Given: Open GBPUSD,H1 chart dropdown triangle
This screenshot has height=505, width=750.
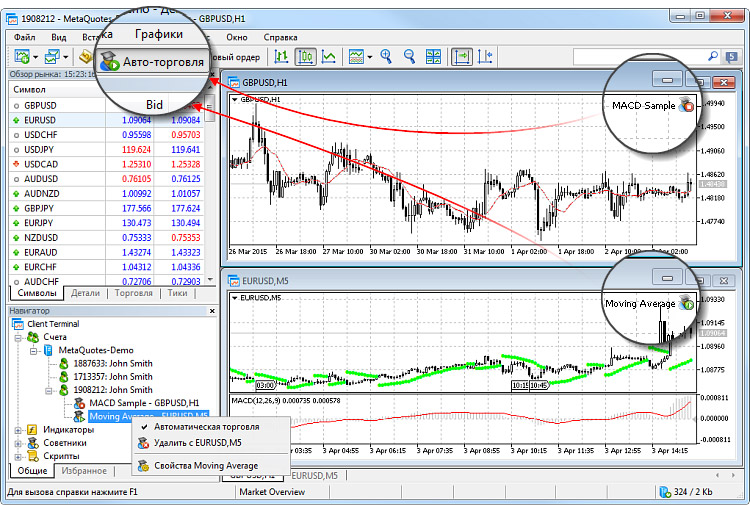Looking at the screenshot, I should [x=234, y=99].
